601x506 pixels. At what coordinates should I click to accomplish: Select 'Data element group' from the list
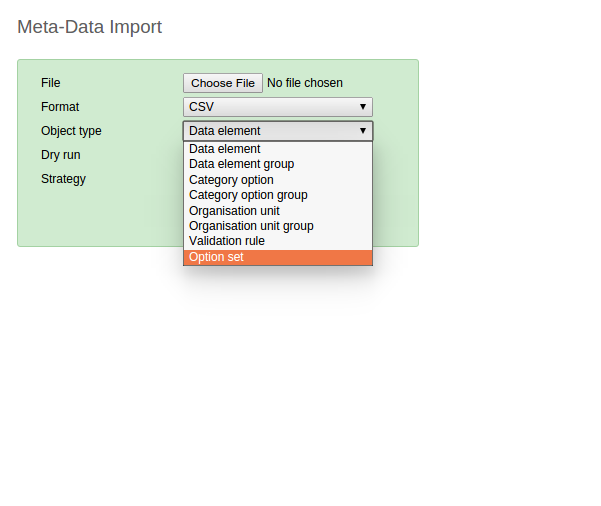click(x=241, y=164)
